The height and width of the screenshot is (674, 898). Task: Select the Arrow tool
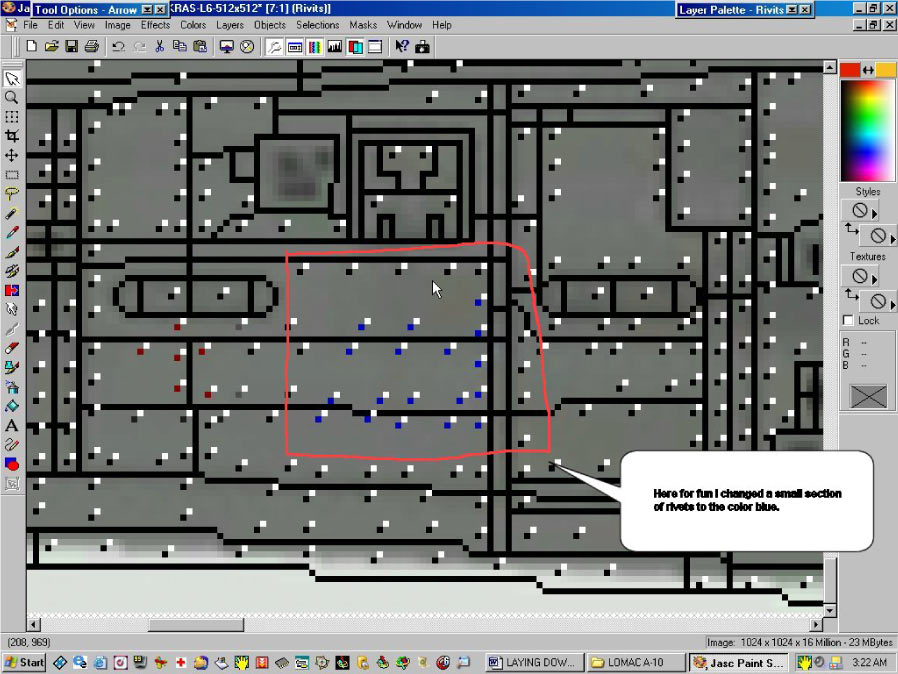pos(12,78)
